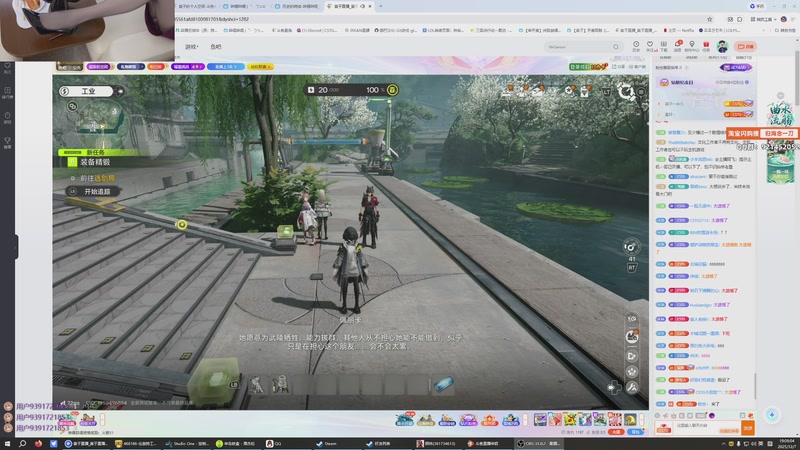Image resolution: width=800 pixels, height=450 pixels.
Task: Expand the left sidebar handle
Action: [x=16, y=246]
